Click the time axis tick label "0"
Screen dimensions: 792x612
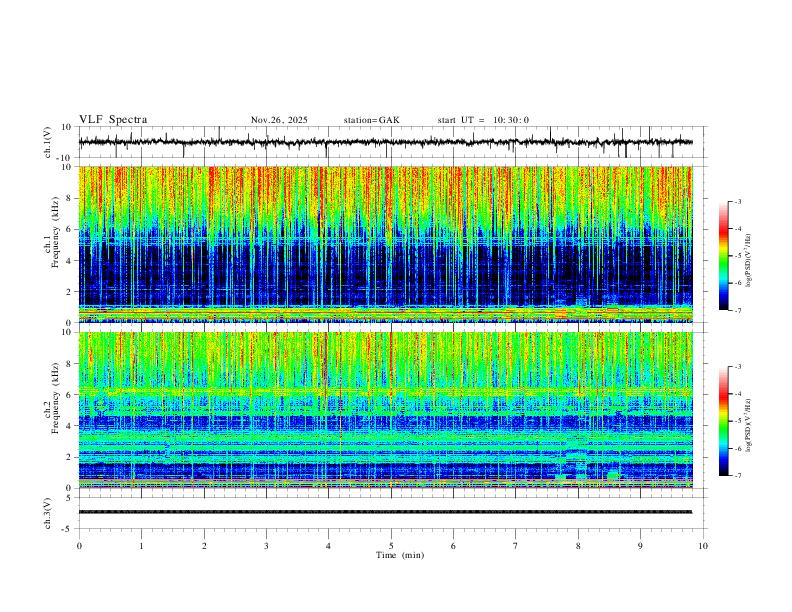(x=79, y=546)
